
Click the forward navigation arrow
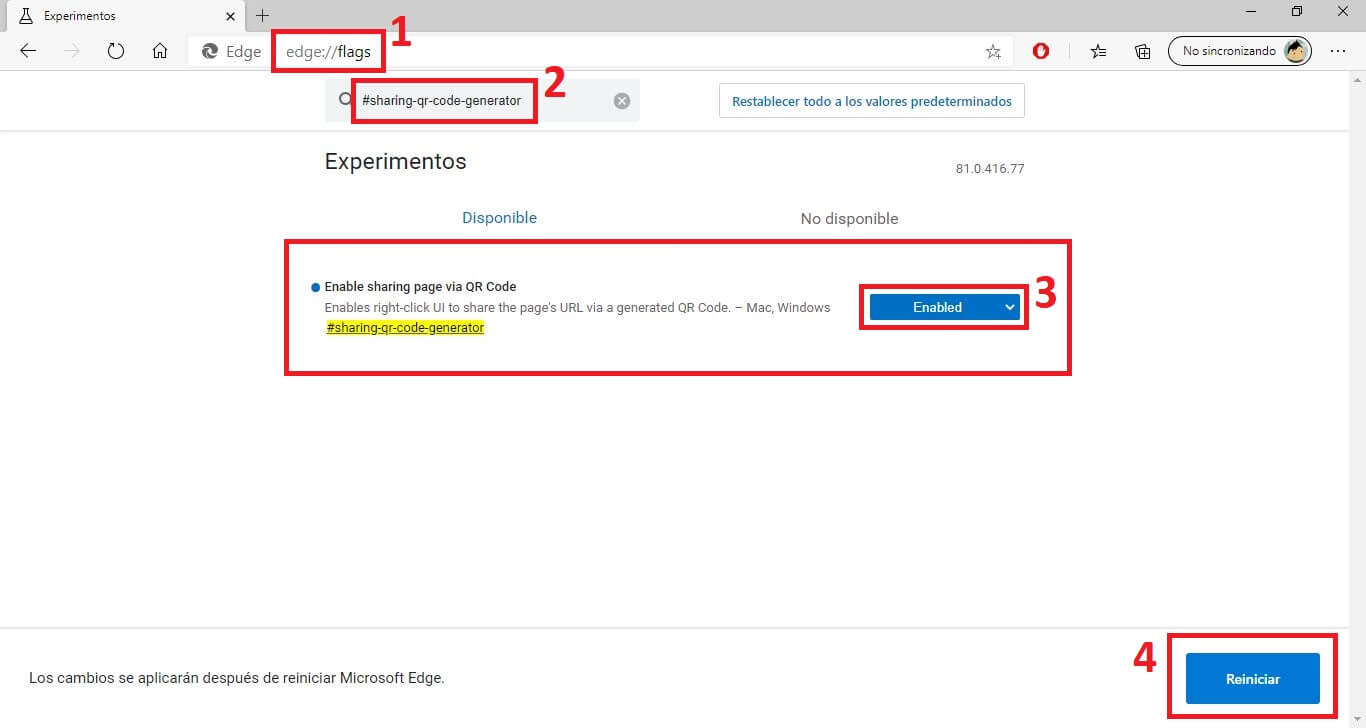click(x=71, y=51)
